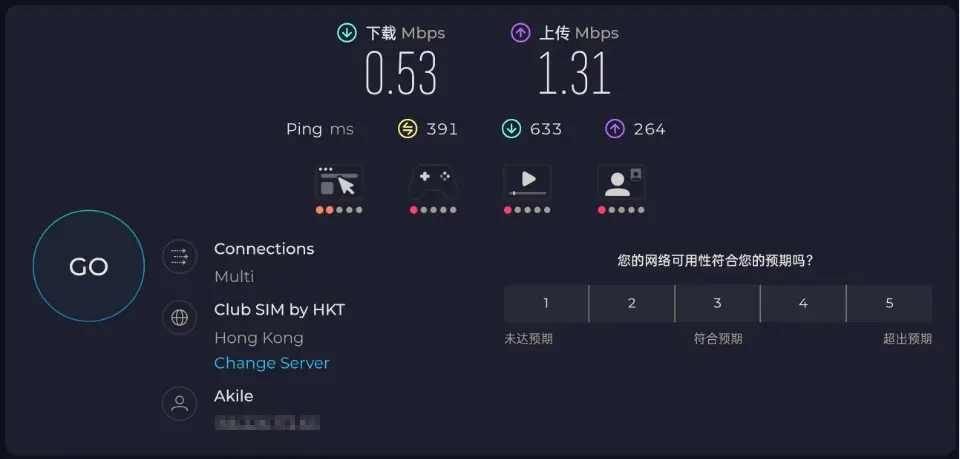Click the Akile user profile icon
The width and height of the screenshot is (960, 459).
(180, 404)
